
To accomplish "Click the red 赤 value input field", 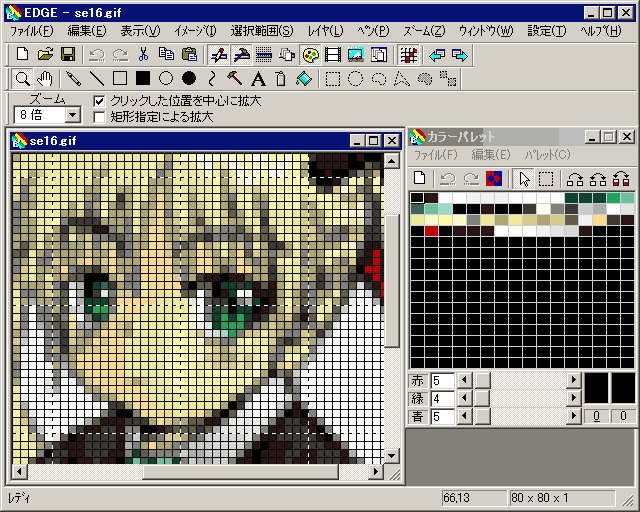I will [x=442, y=381].
